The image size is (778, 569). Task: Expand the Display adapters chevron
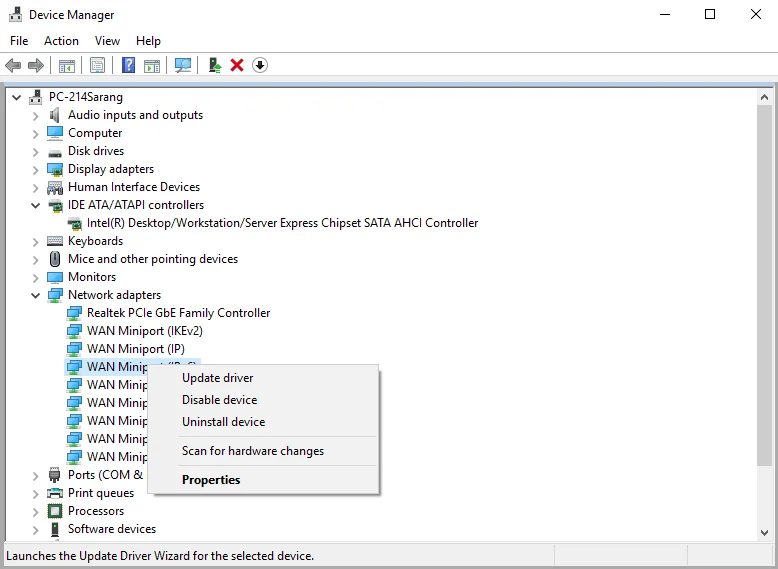[x=35, y=170]
